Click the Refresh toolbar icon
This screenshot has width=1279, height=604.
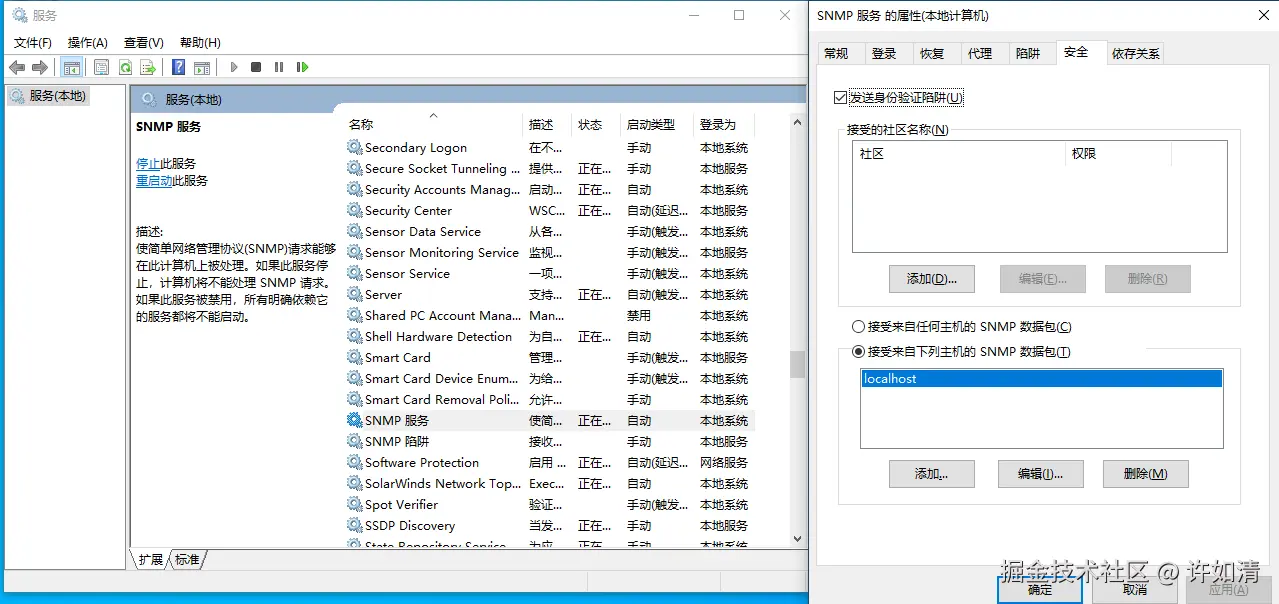tap(125, 67)
